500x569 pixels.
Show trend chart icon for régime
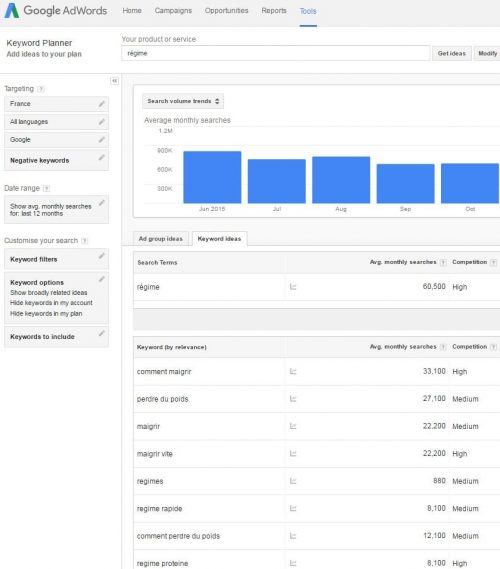click(x=293, y=287)
